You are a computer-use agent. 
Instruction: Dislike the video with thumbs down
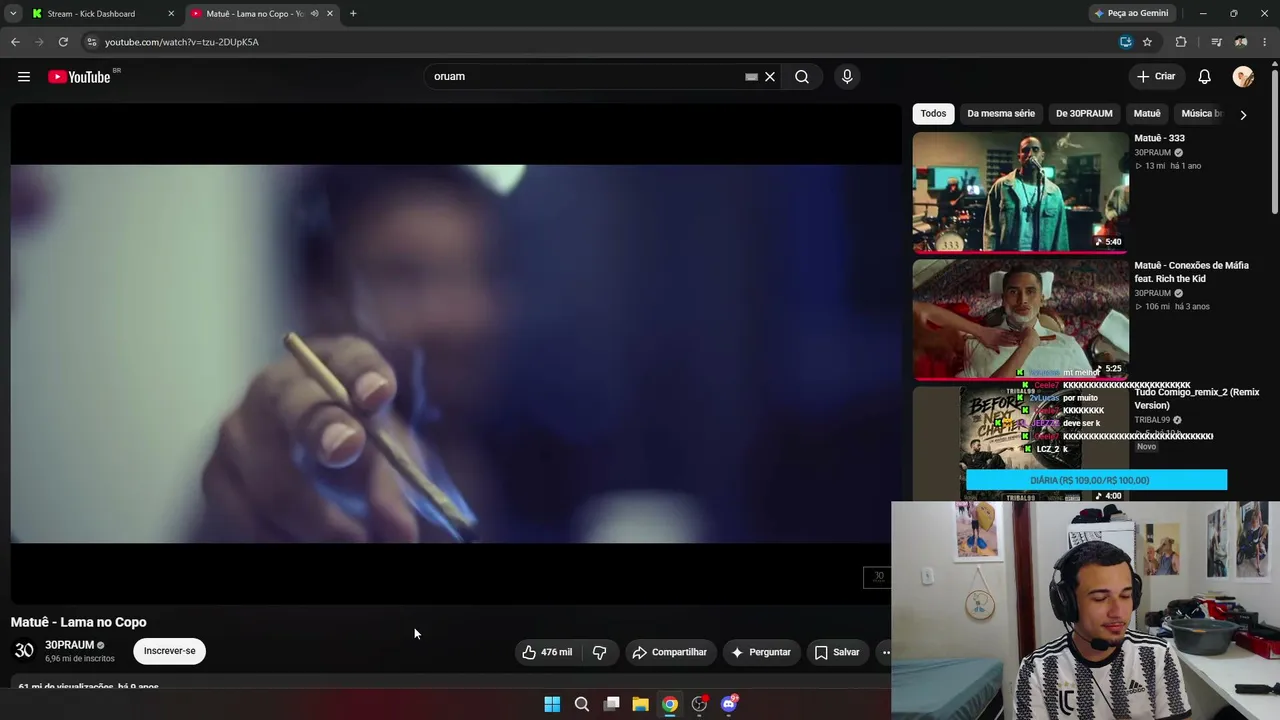pyautogui.click(x=600, y=652)
